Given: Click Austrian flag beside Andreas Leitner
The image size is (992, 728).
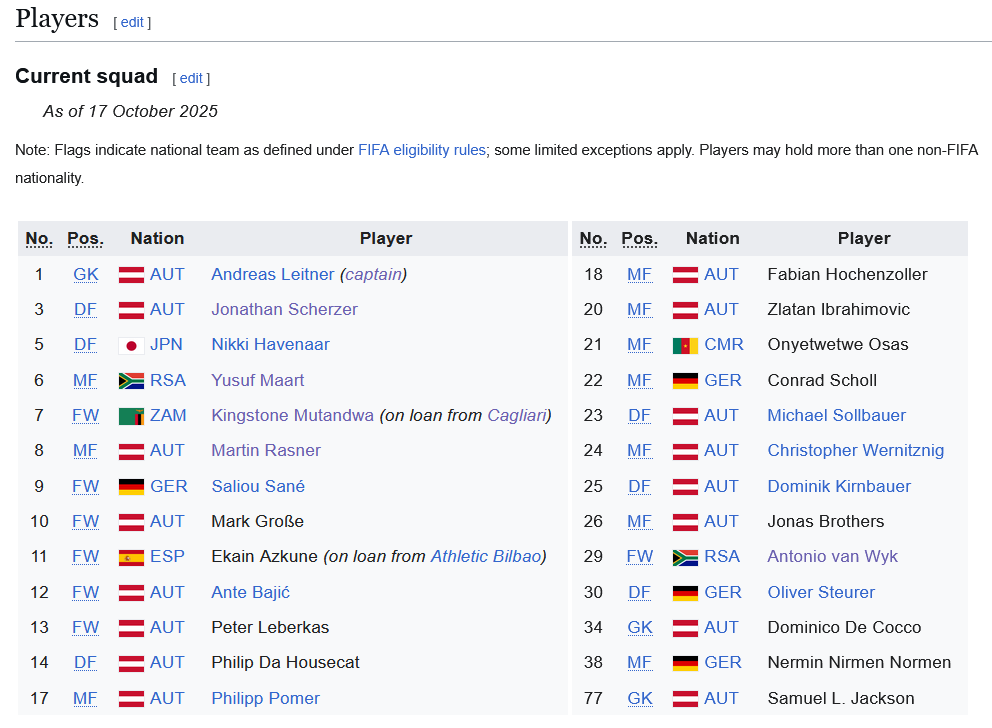Looking at the screenshot, I should [x=131, y=275].
